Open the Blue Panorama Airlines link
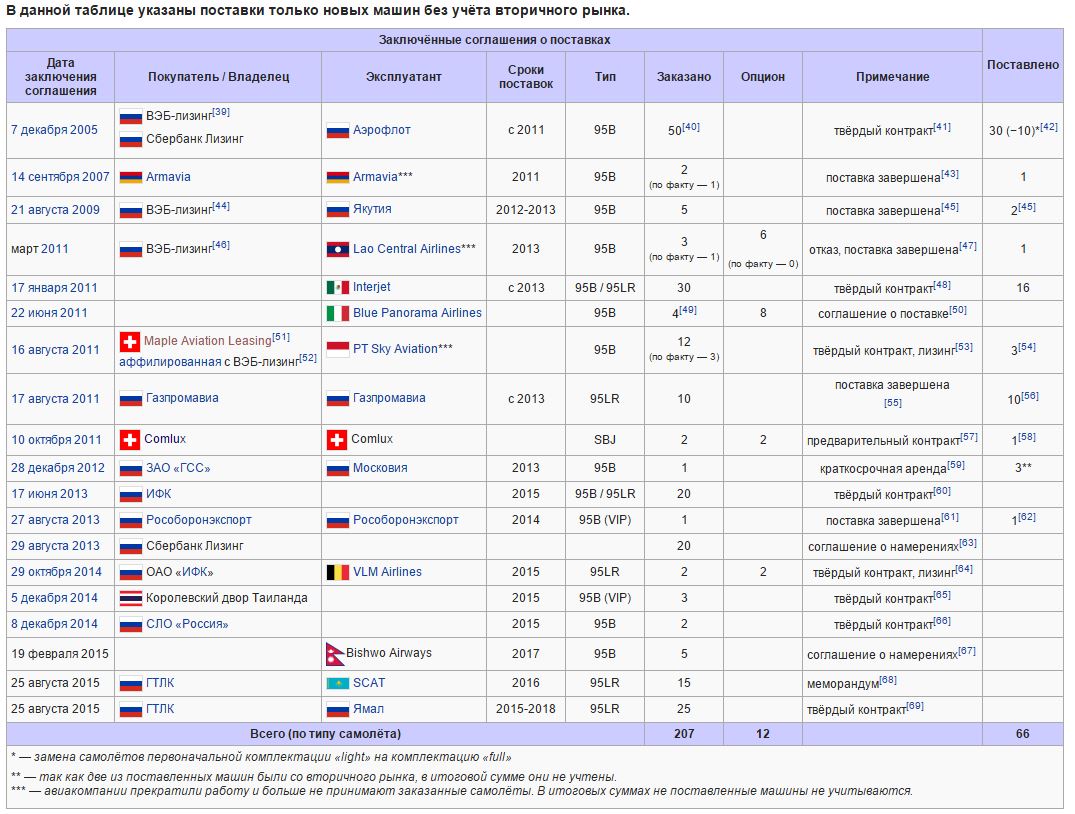 (417, 313)
